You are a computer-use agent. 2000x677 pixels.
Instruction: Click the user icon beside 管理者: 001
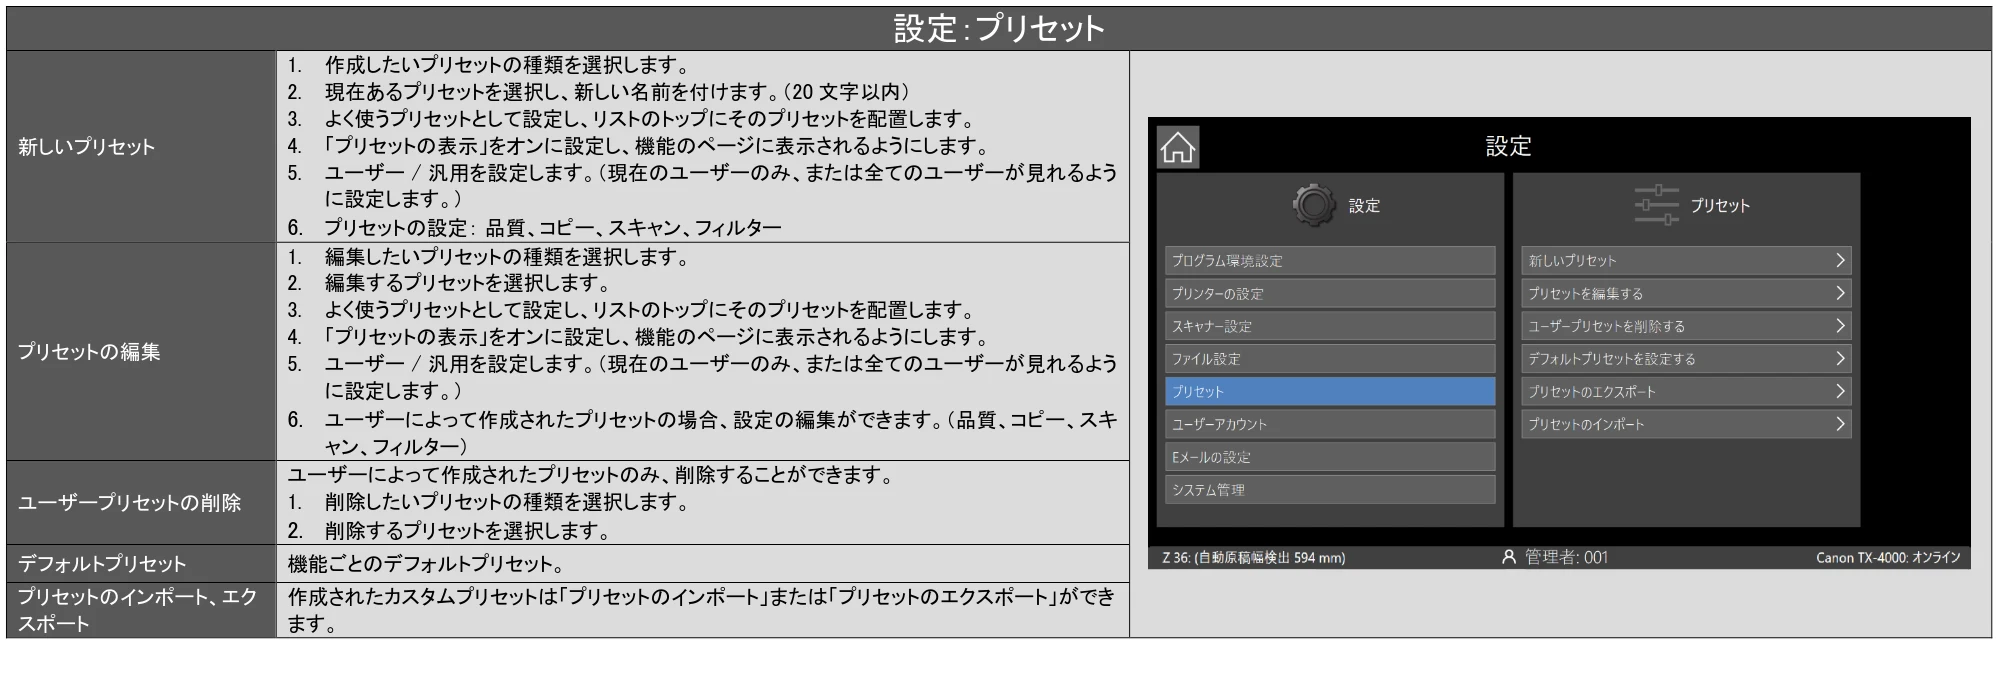(x=1509, y=557)
